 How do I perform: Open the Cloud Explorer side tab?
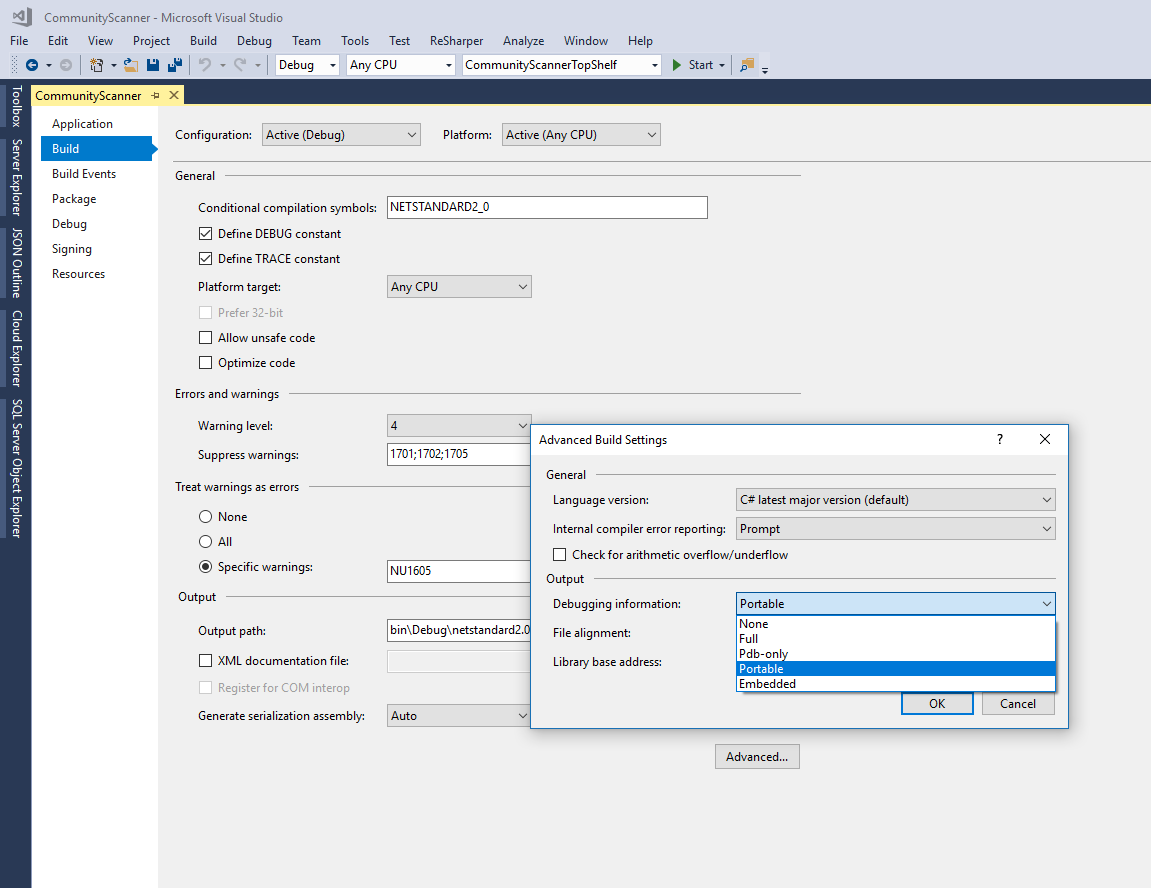16,349
